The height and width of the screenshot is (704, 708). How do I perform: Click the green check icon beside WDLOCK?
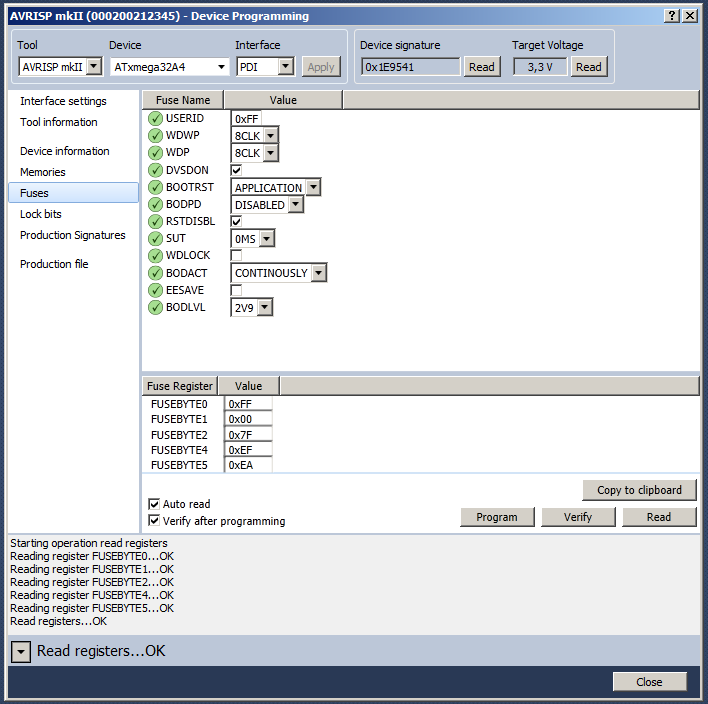155,256
